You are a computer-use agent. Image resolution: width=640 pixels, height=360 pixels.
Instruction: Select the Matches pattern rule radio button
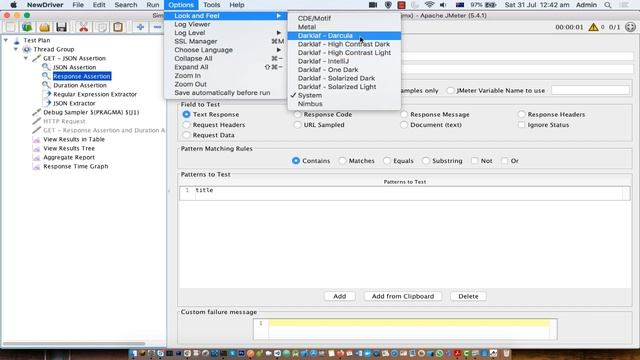click(342, 161)
